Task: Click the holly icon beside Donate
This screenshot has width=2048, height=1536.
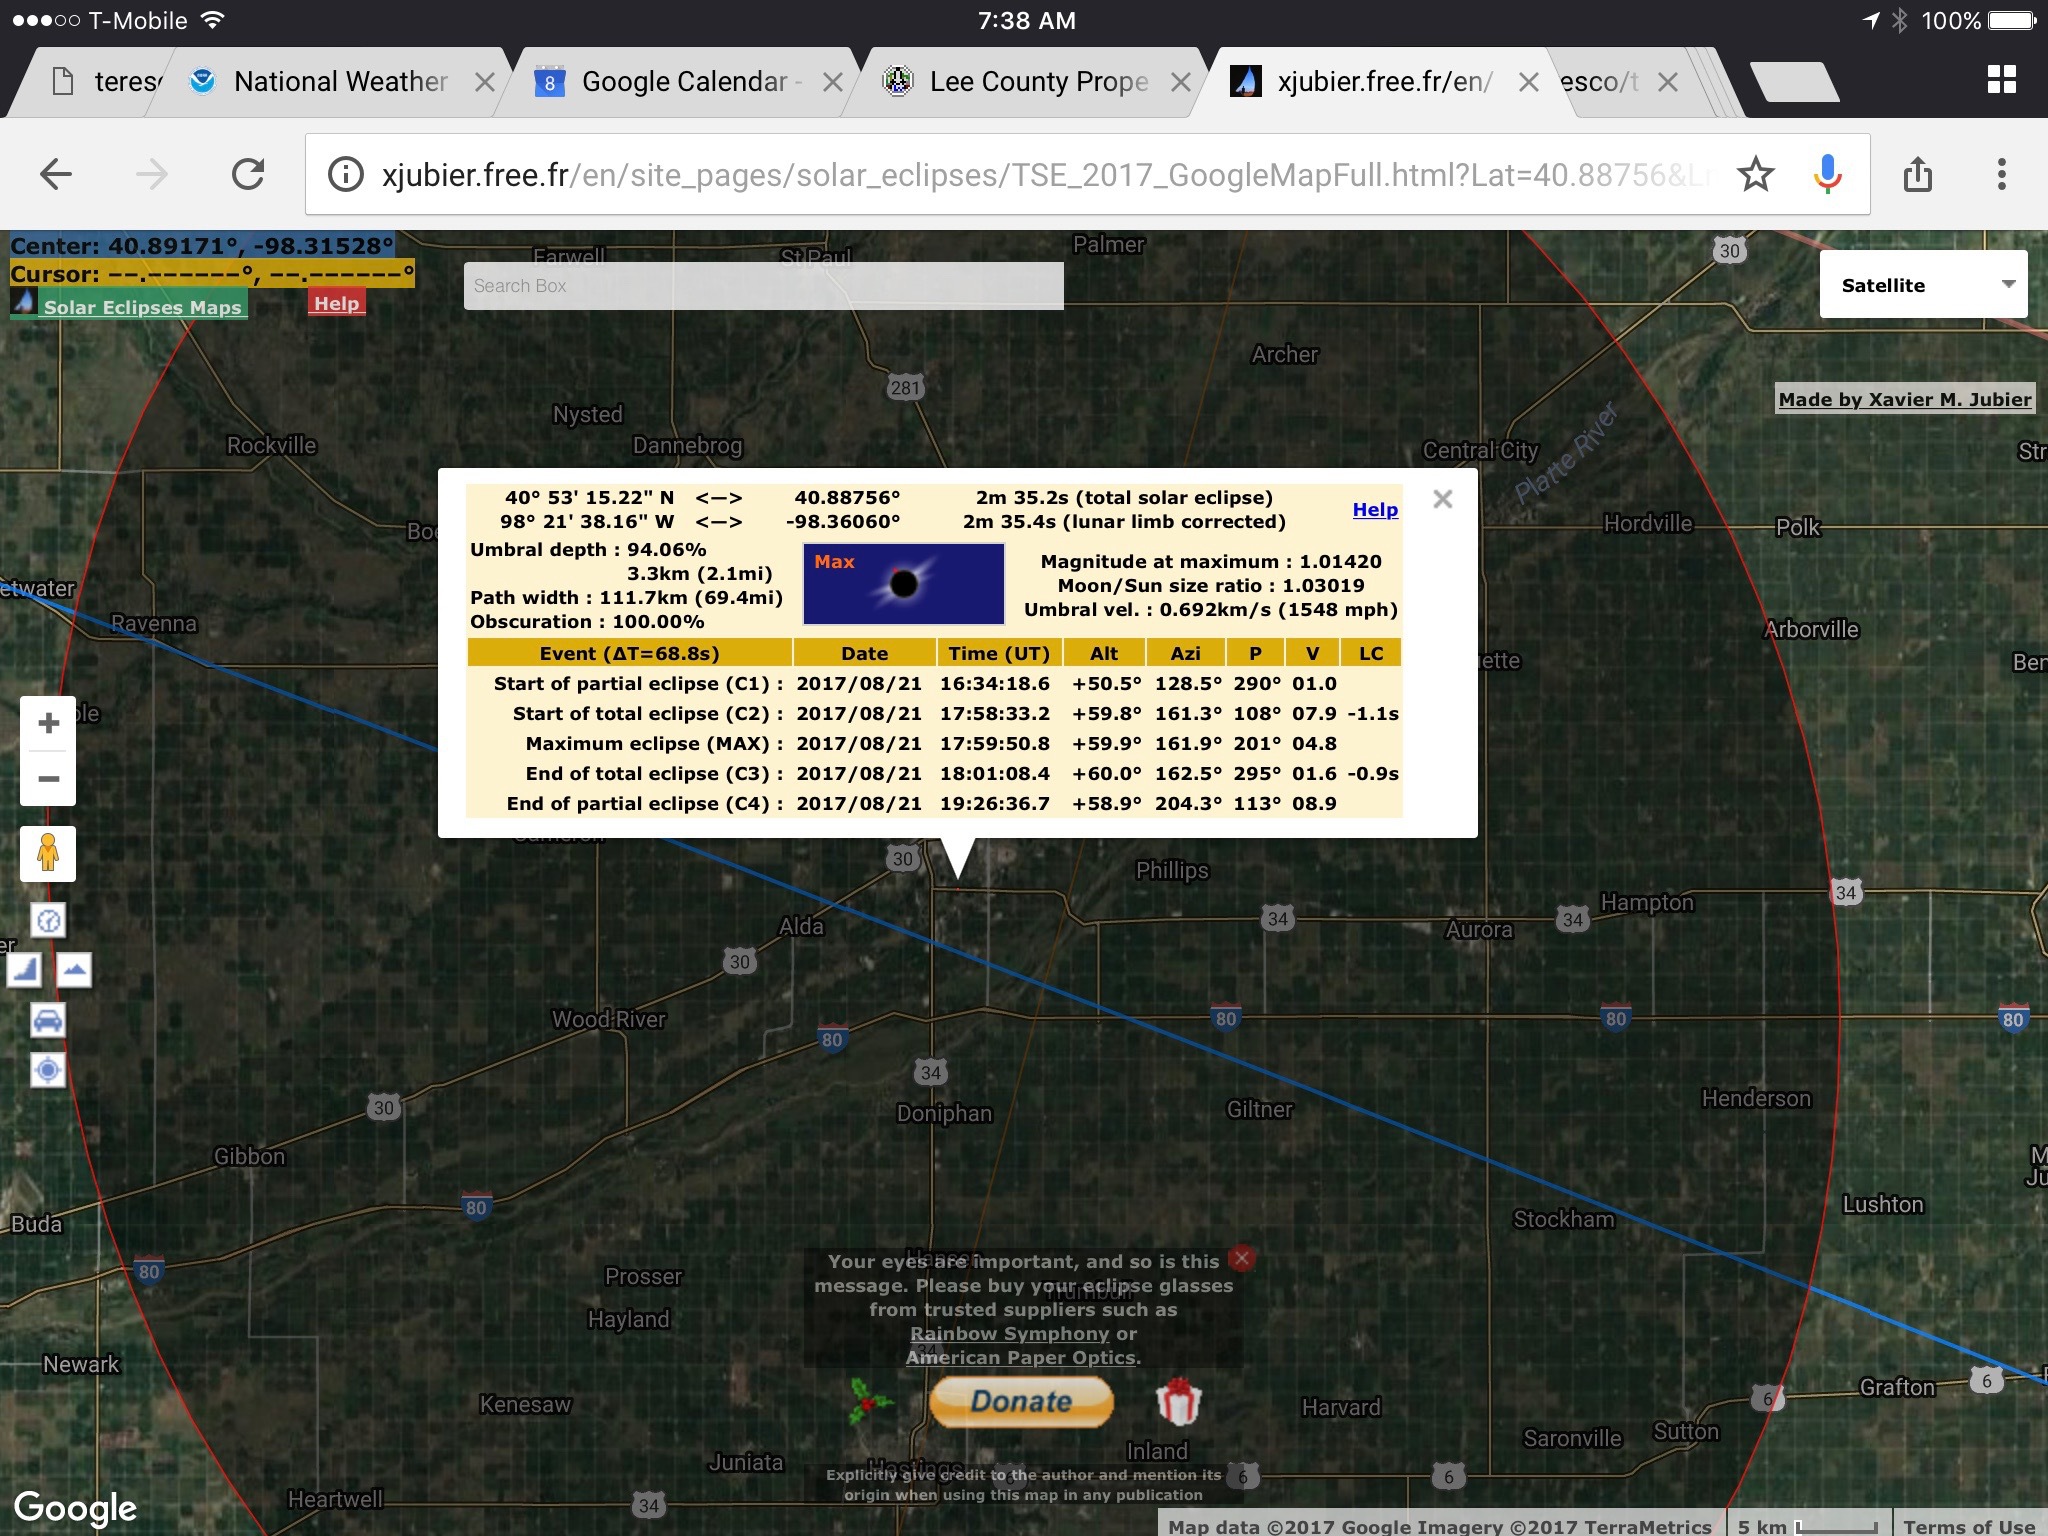Action: pyautogui.click(x=870, y=1400)
